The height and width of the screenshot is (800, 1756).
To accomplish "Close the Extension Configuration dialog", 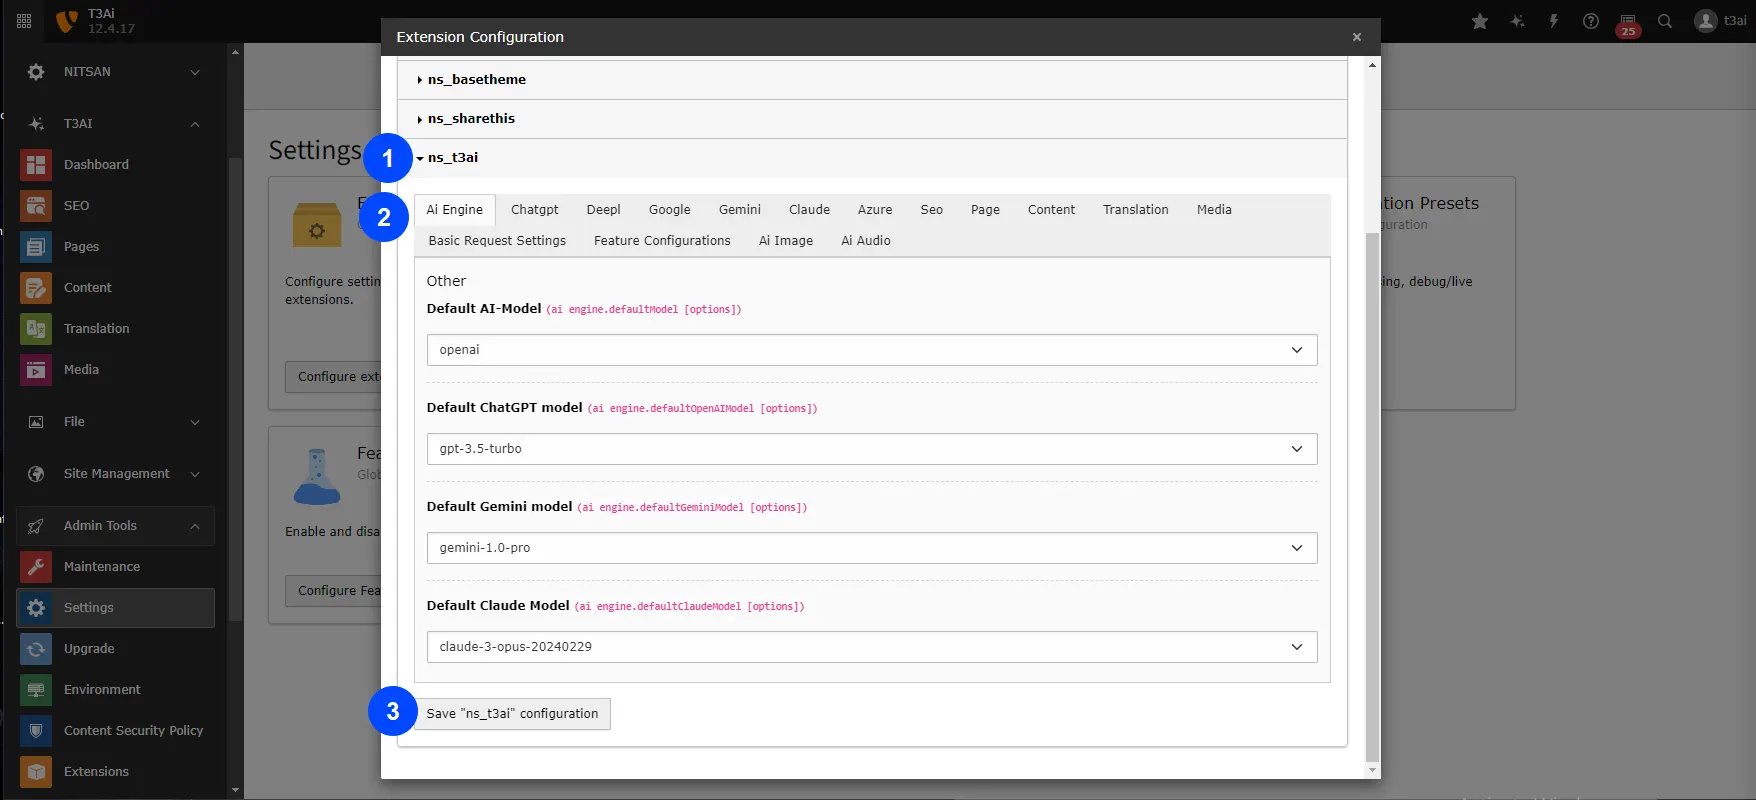I will tap(1357, 37).
